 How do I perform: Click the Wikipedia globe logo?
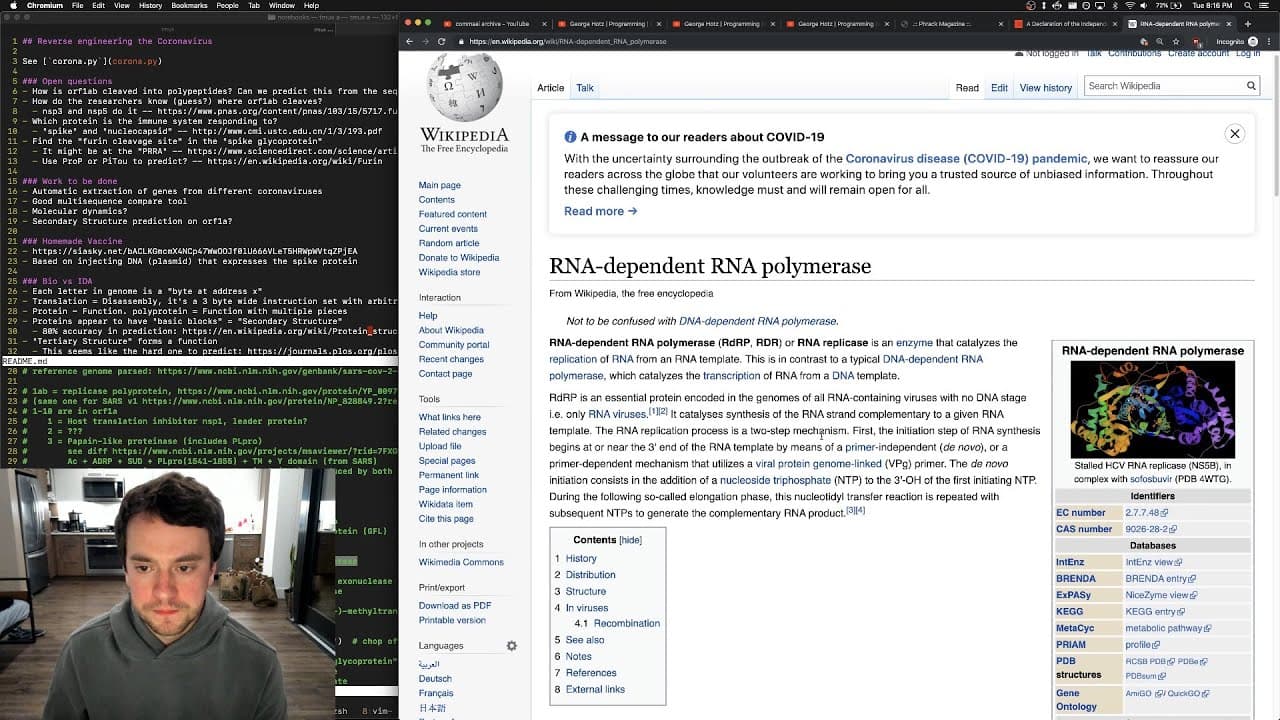(x=464, y=87)
